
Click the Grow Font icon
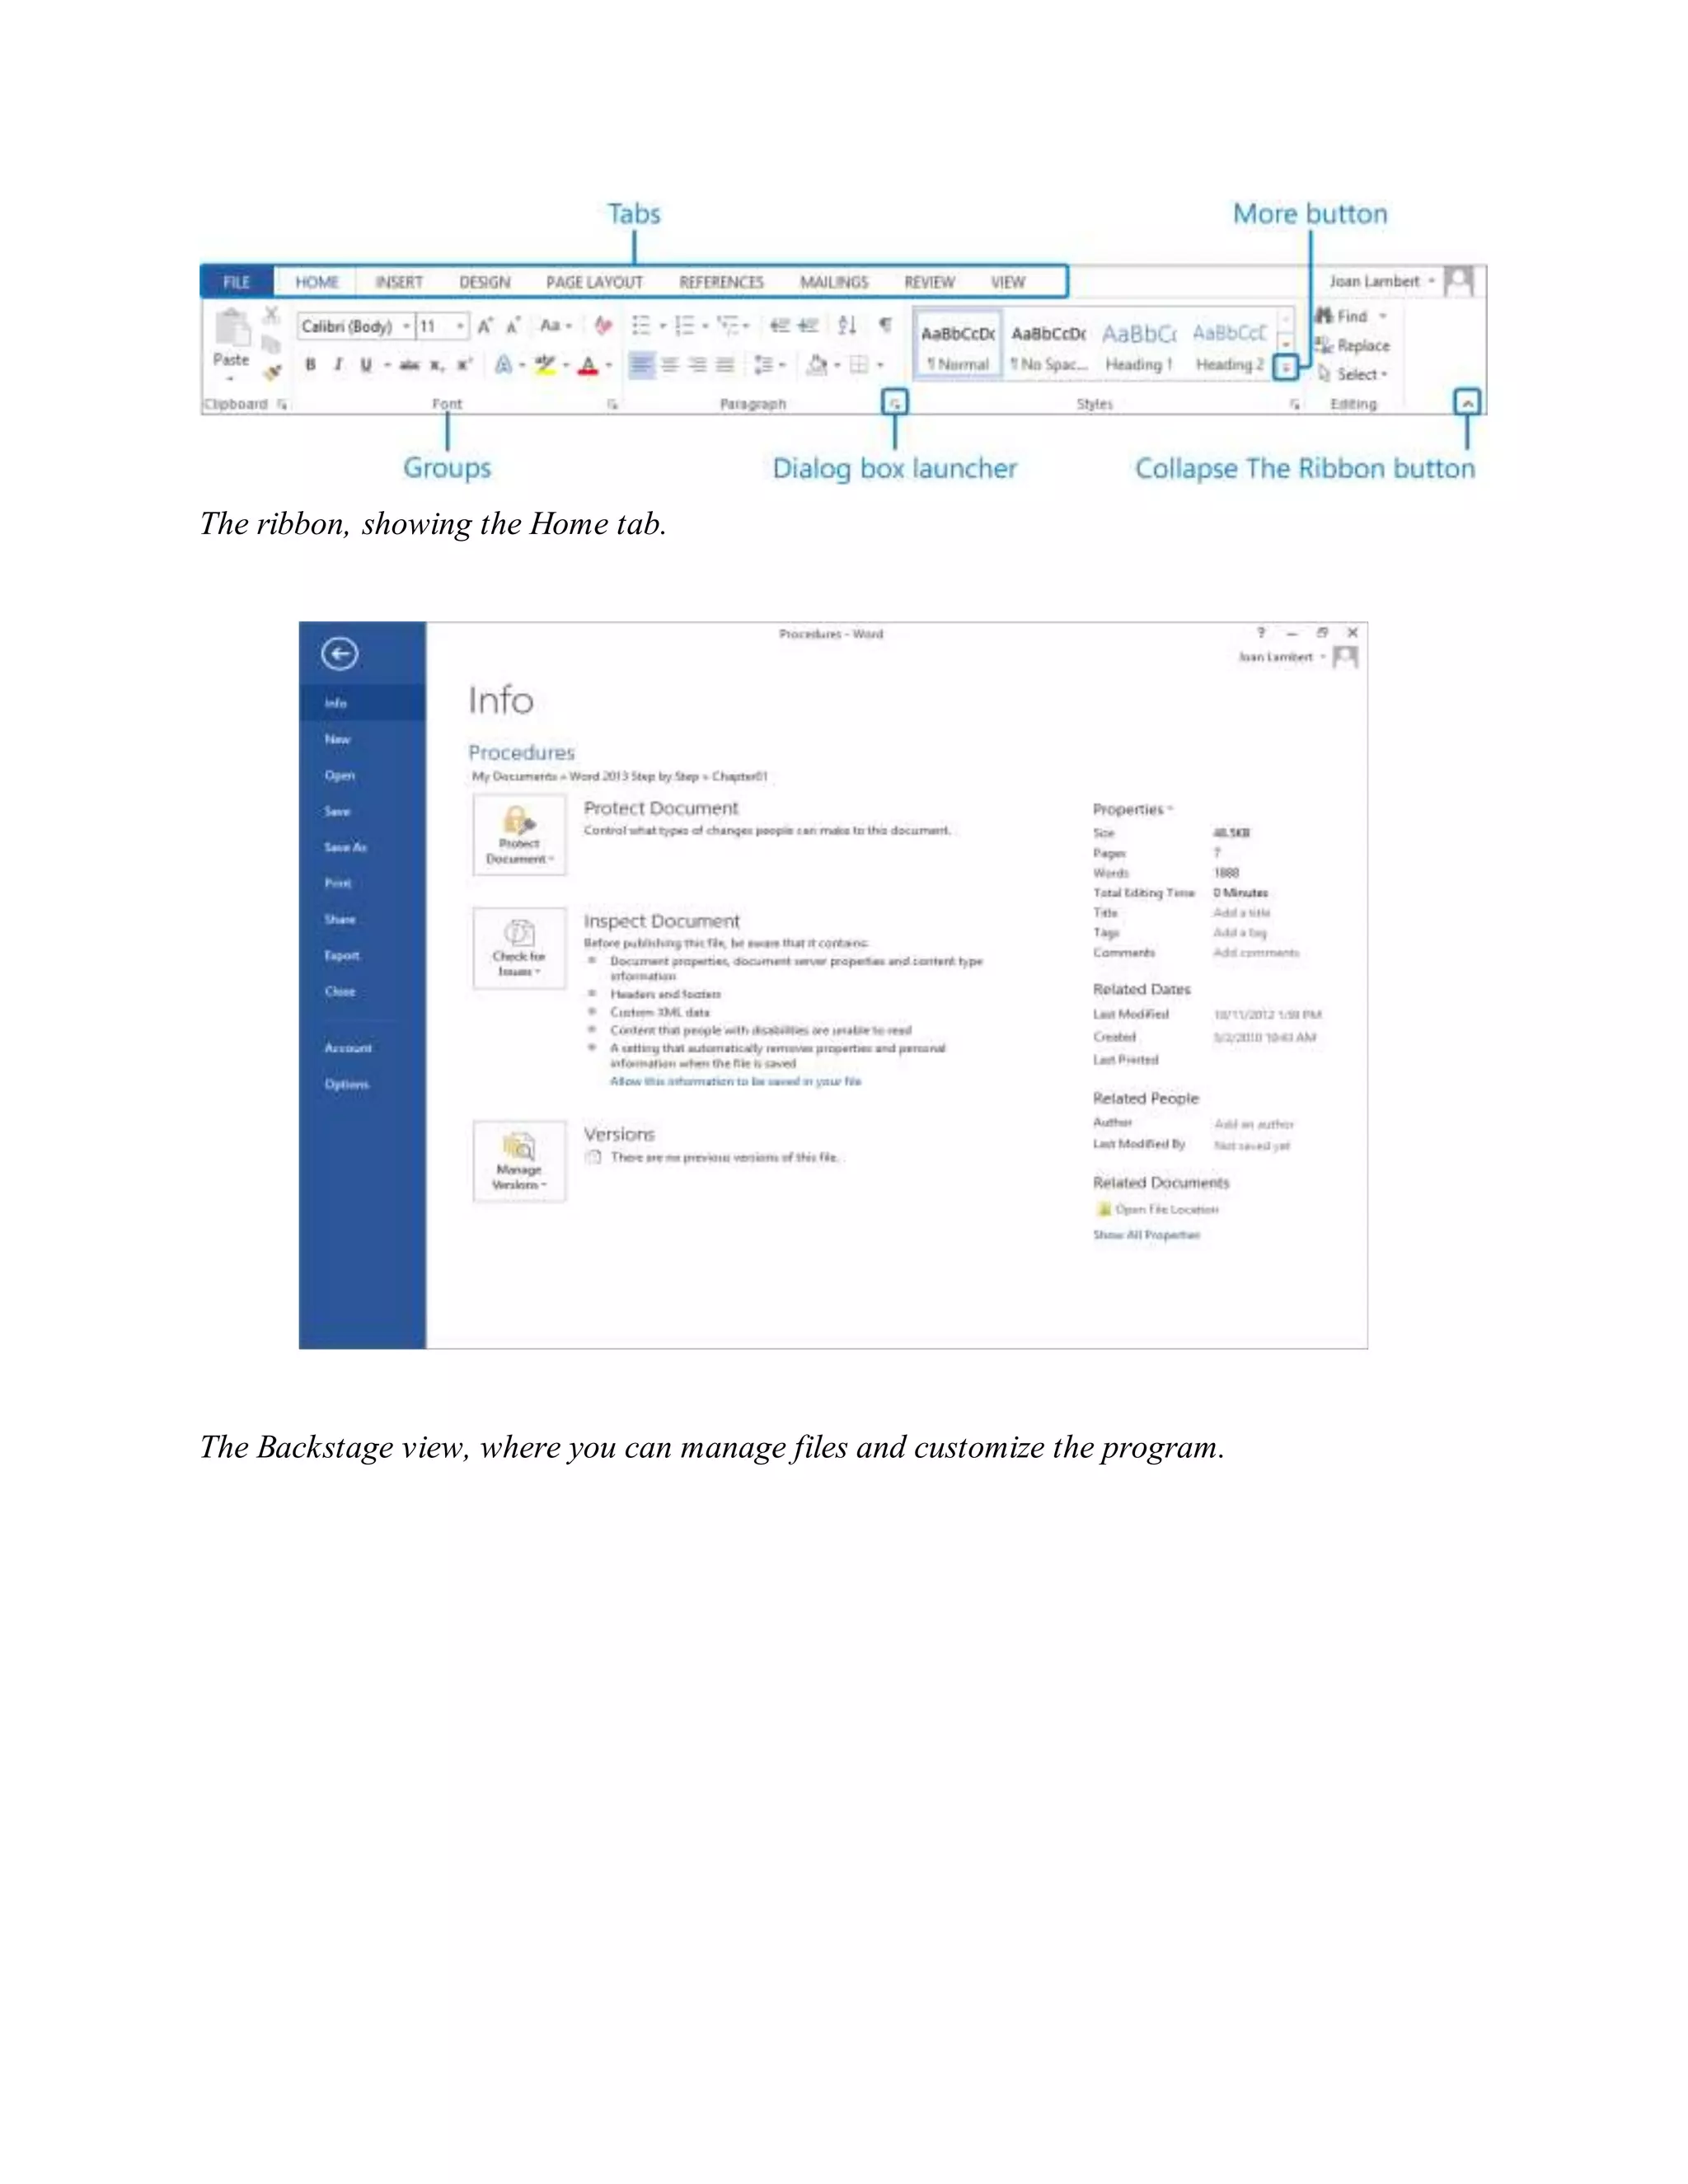pos(486,326)
